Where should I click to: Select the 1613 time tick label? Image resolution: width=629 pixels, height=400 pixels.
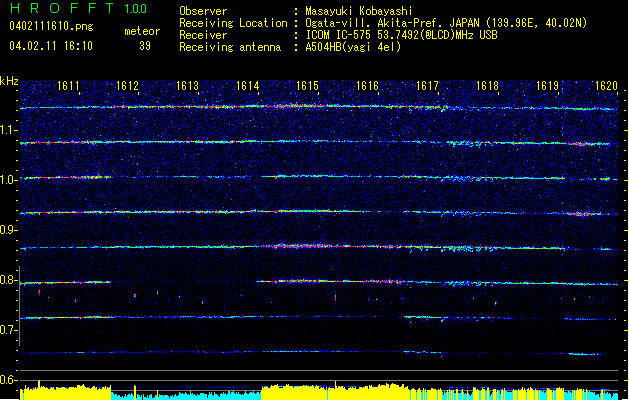coord(188,87)
